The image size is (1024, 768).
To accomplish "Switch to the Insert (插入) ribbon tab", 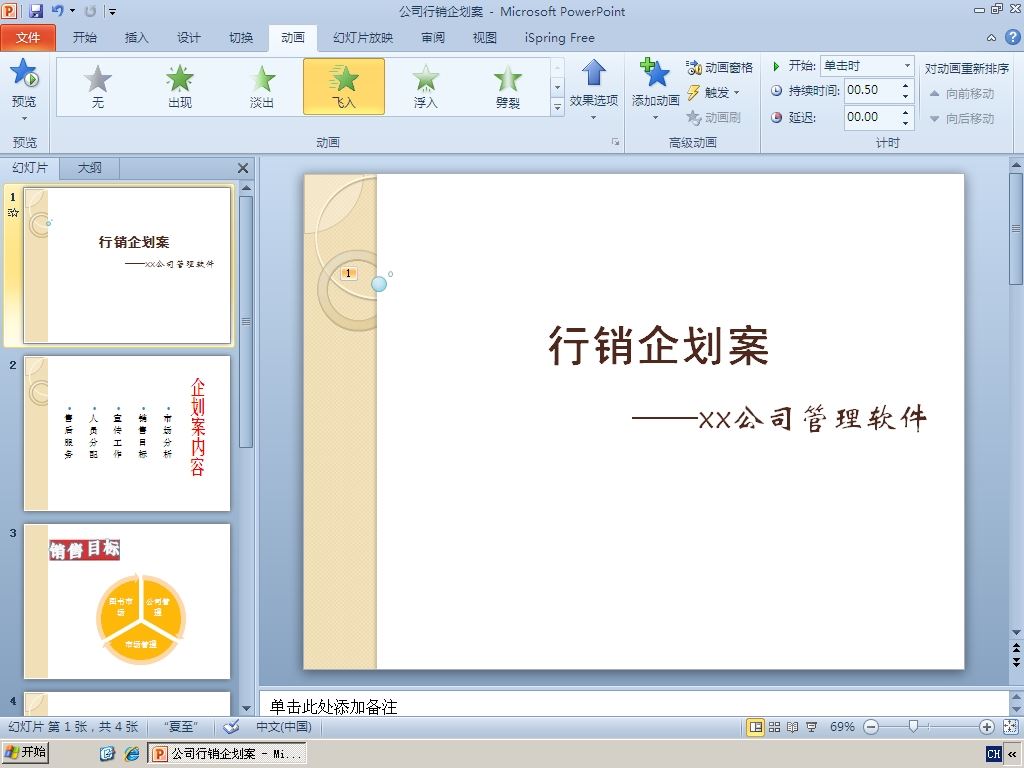I will click(x=136, y=38).
